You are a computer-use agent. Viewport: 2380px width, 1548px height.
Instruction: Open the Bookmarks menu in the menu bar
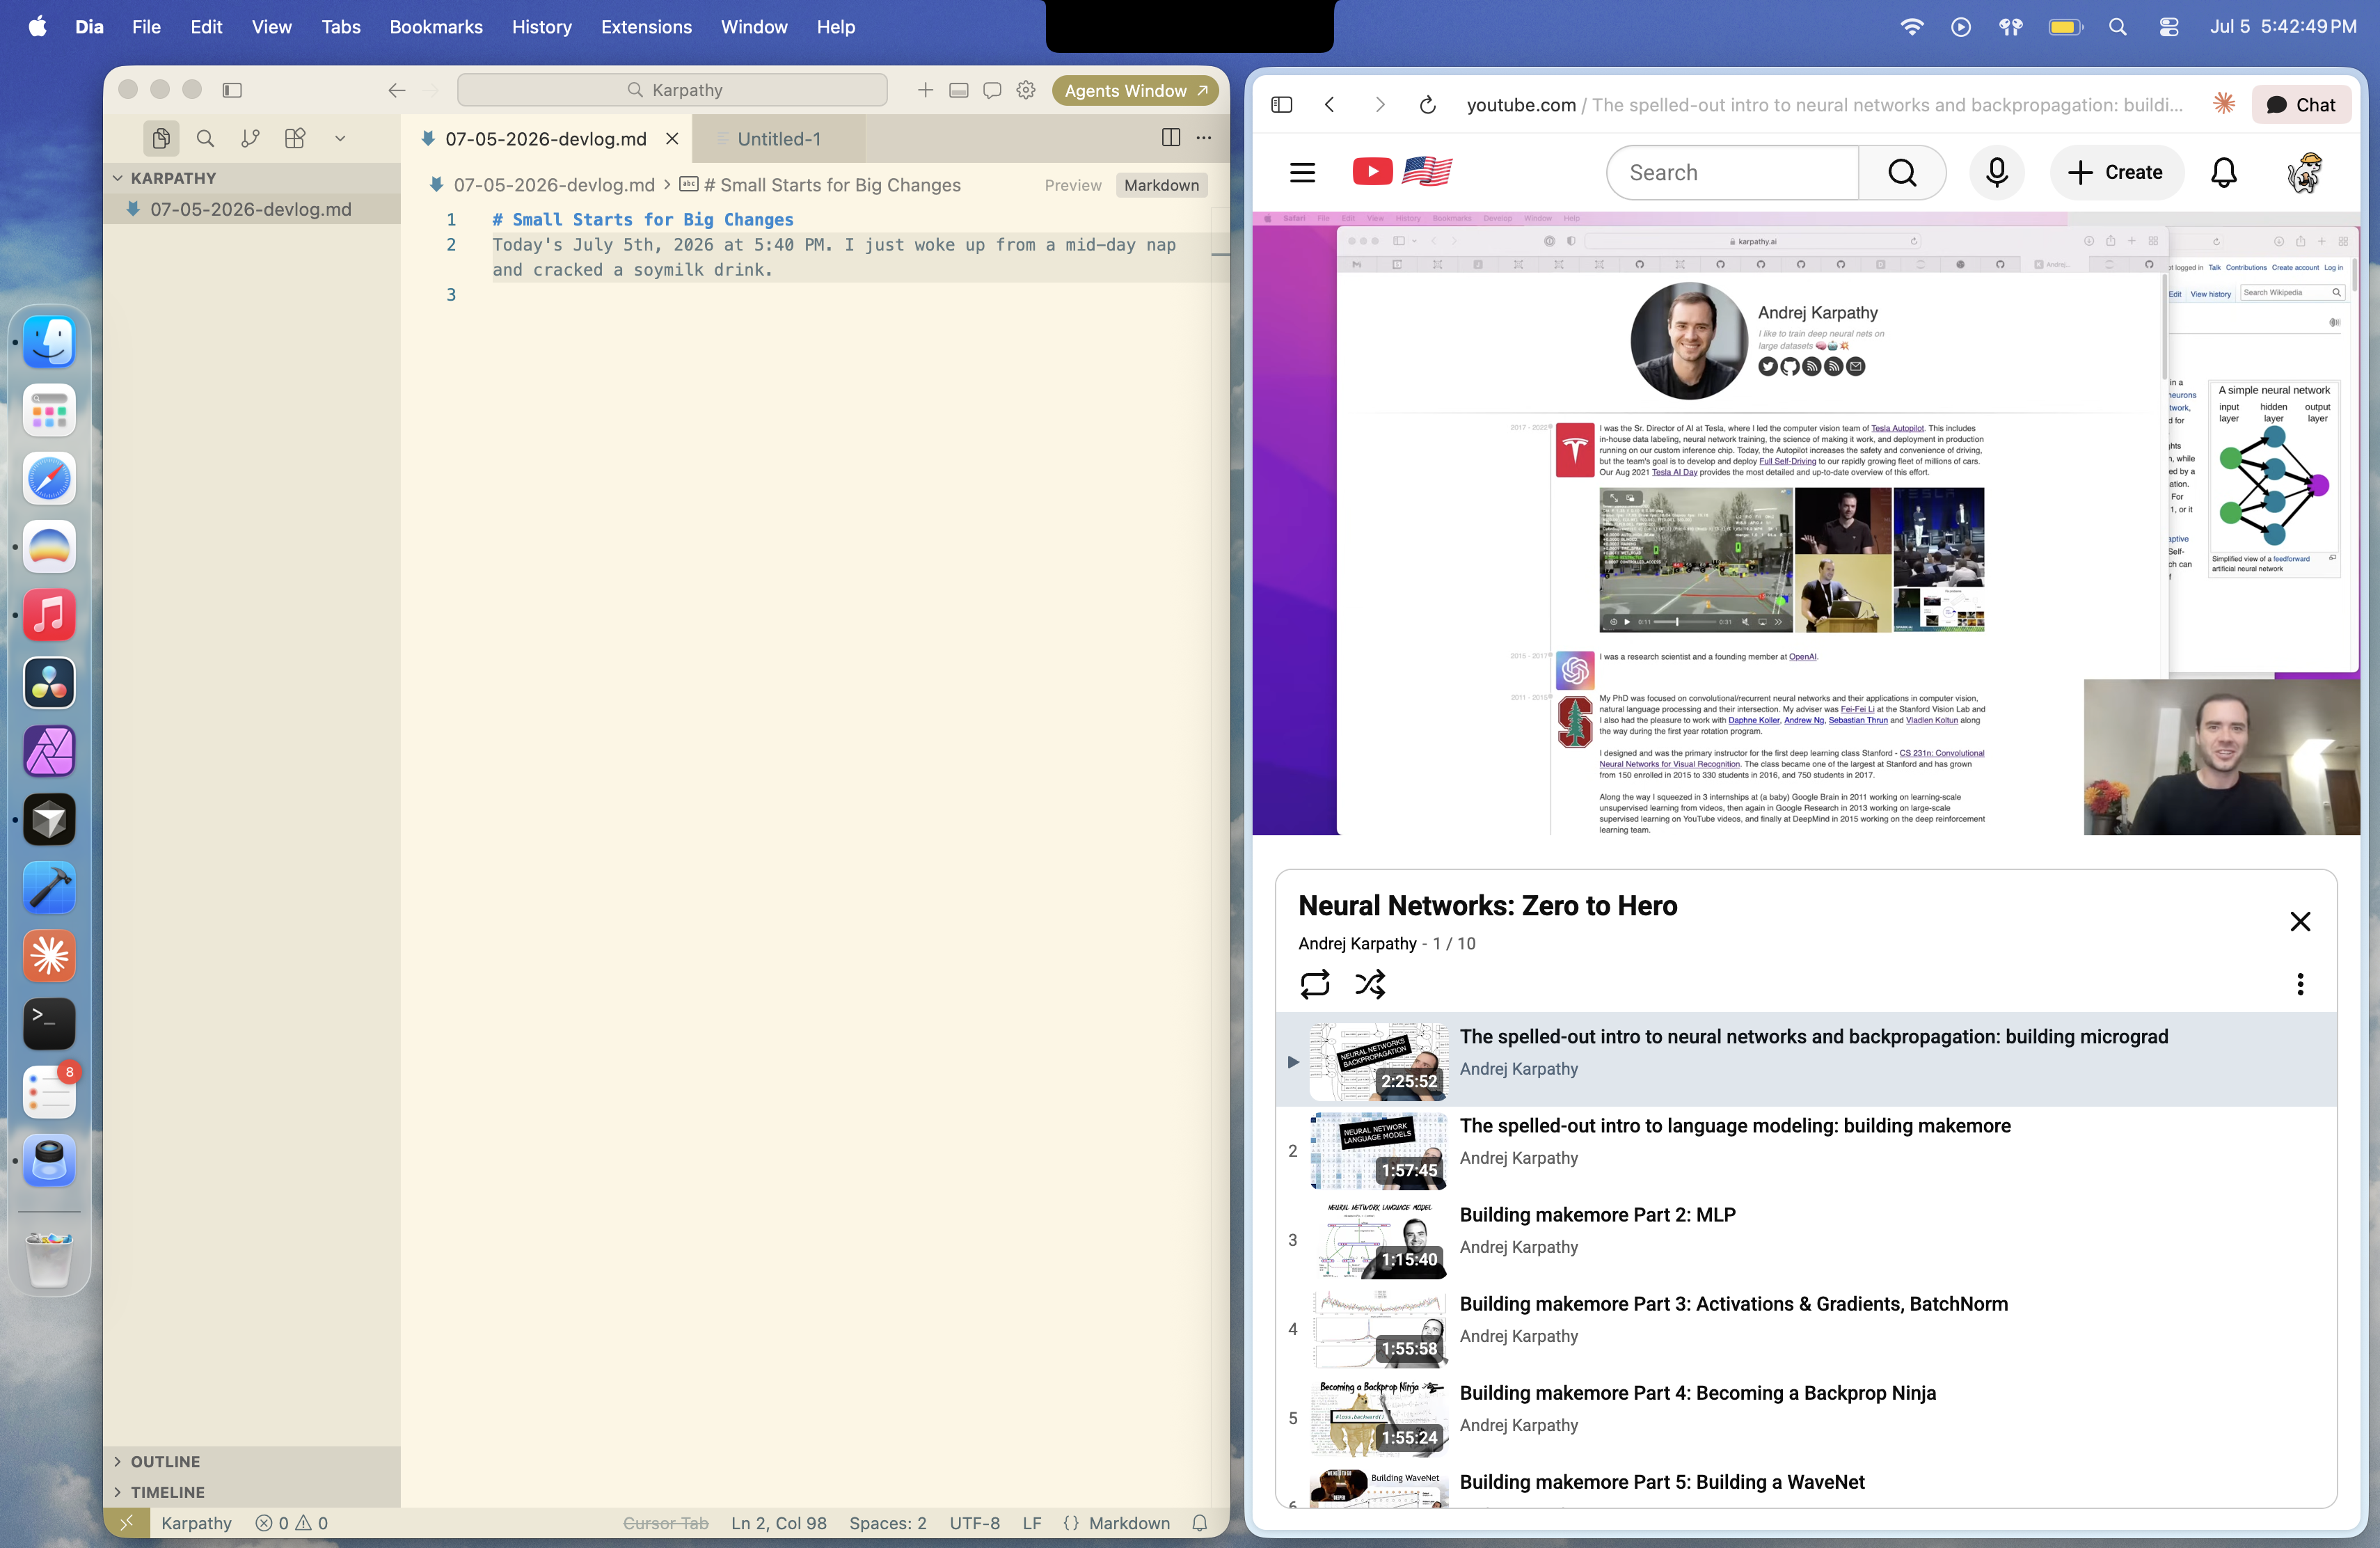pyautogui.click(x=436, y=27)
